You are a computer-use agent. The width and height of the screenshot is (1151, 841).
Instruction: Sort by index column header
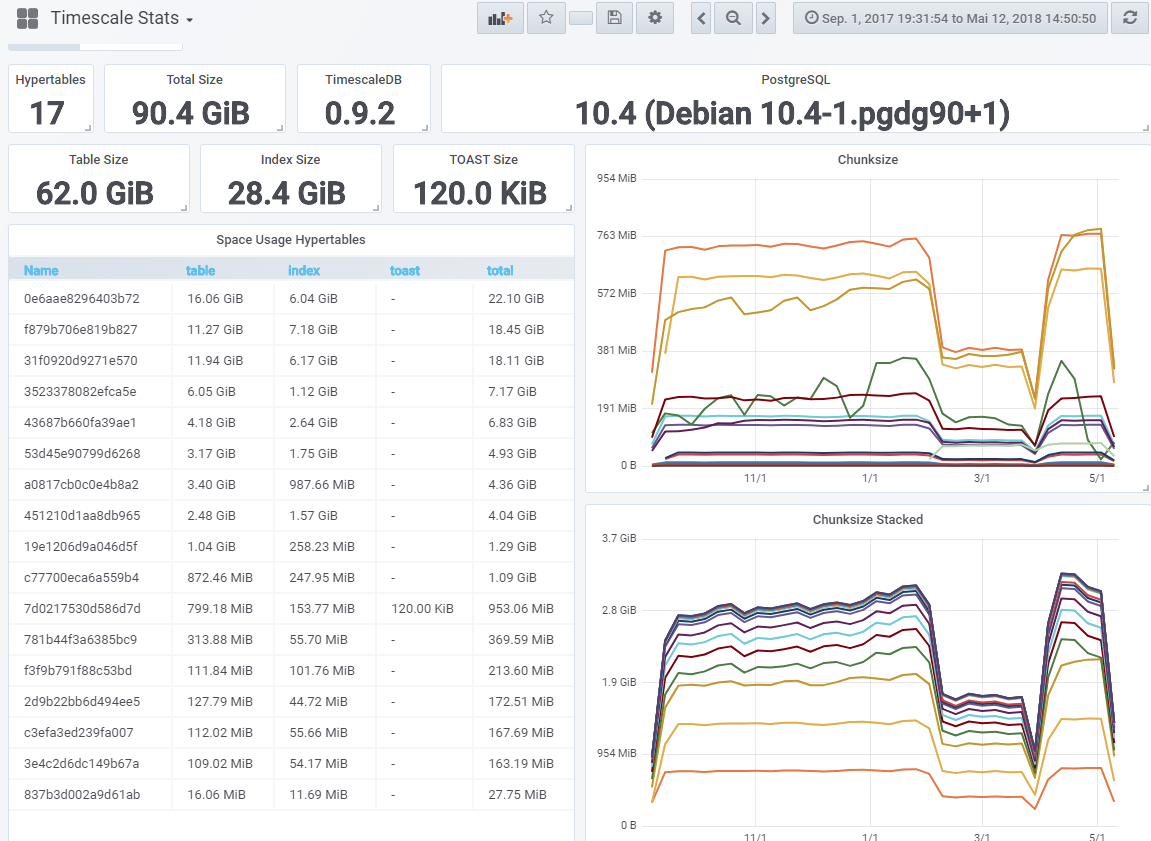304,270
